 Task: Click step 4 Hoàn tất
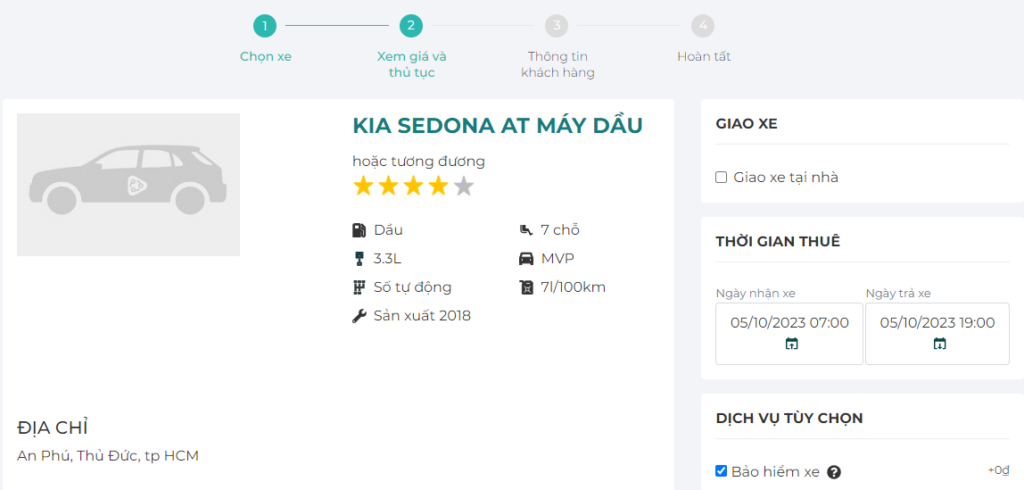[703, 26]
